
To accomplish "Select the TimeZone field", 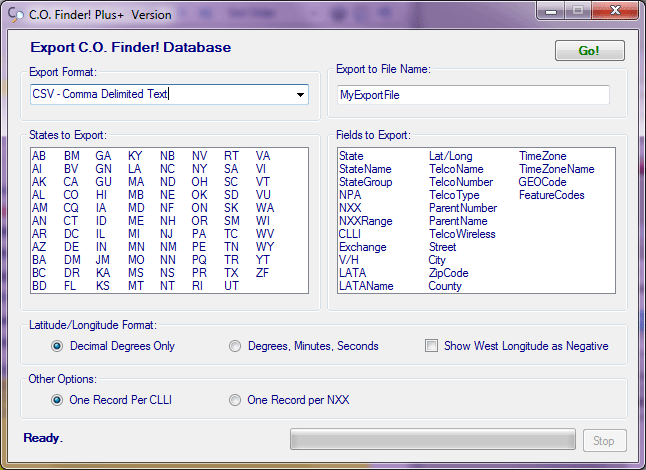I will pyautogui.click(x=543, y=156).
